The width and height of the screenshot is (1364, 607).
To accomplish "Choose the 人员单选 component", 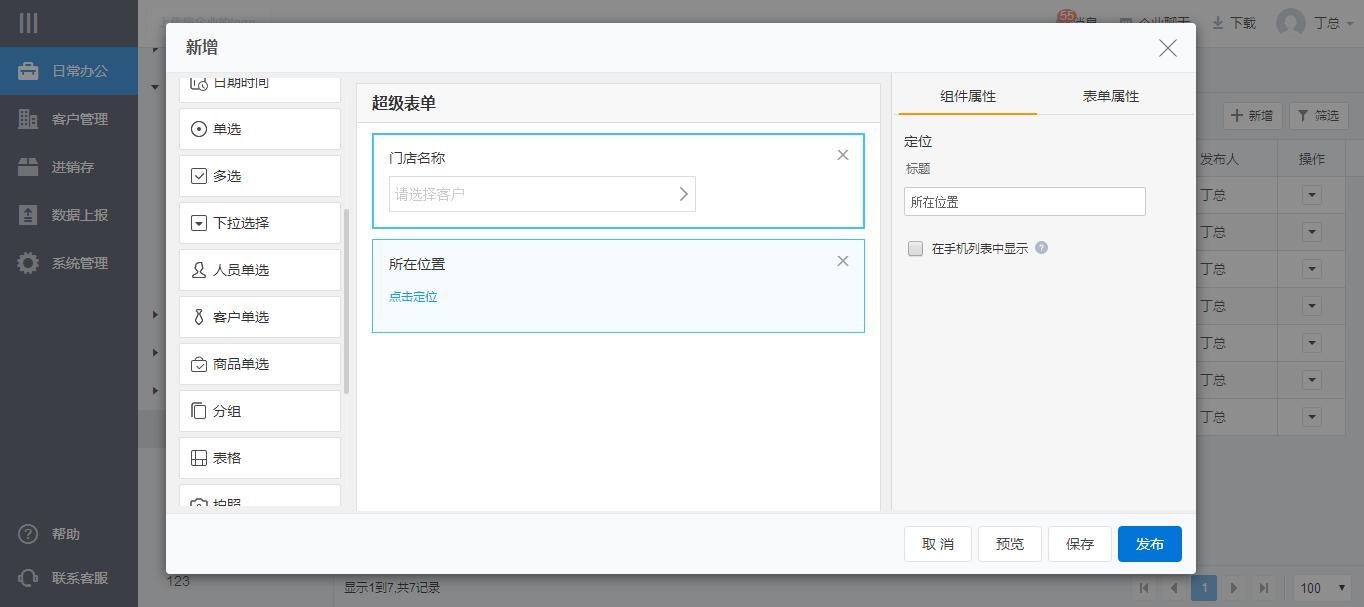I will pyautogui.click(x=259, y=270).
